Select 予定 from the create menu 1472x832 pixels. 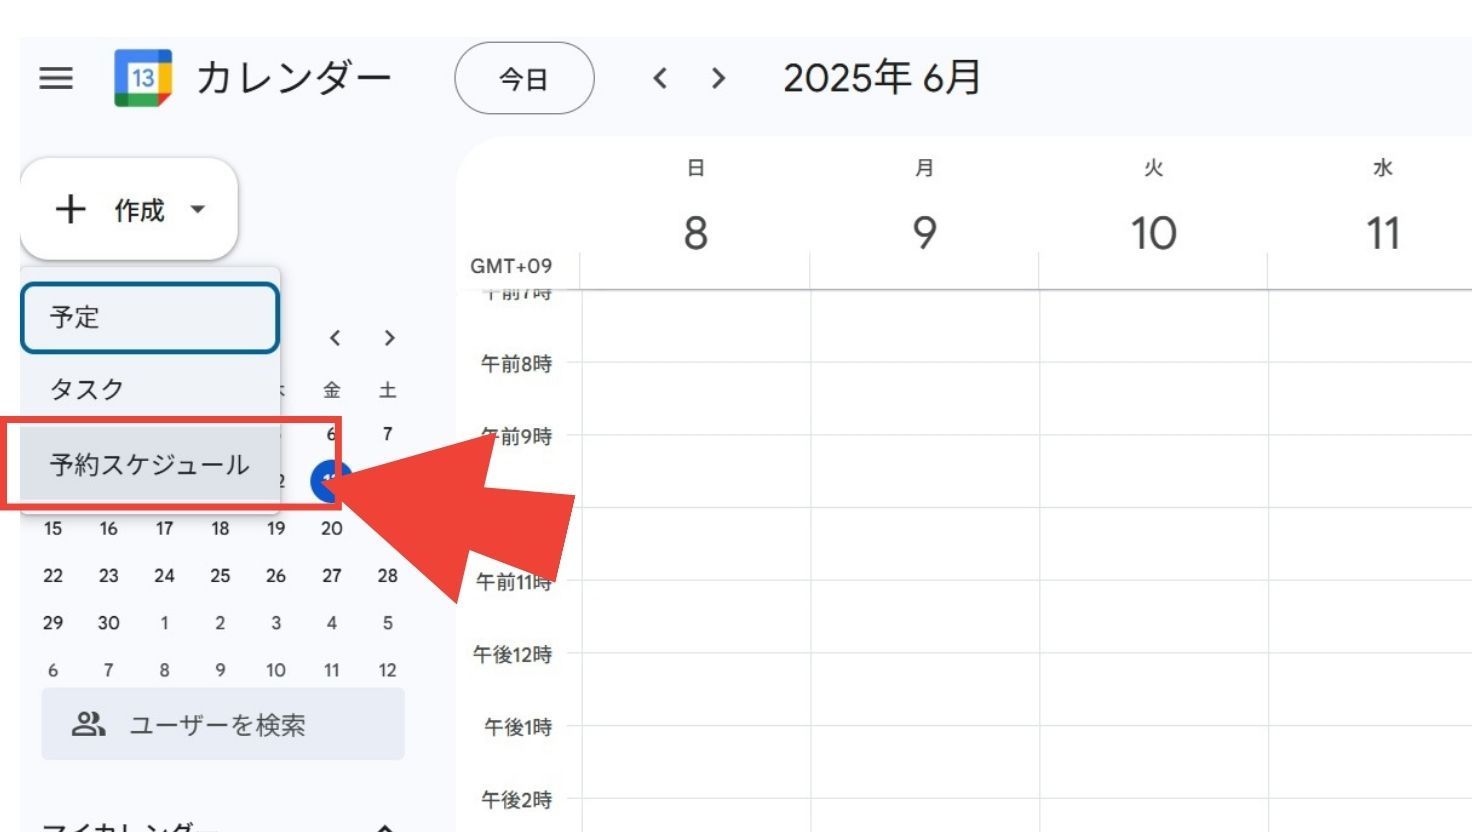(x=150, y=318)
